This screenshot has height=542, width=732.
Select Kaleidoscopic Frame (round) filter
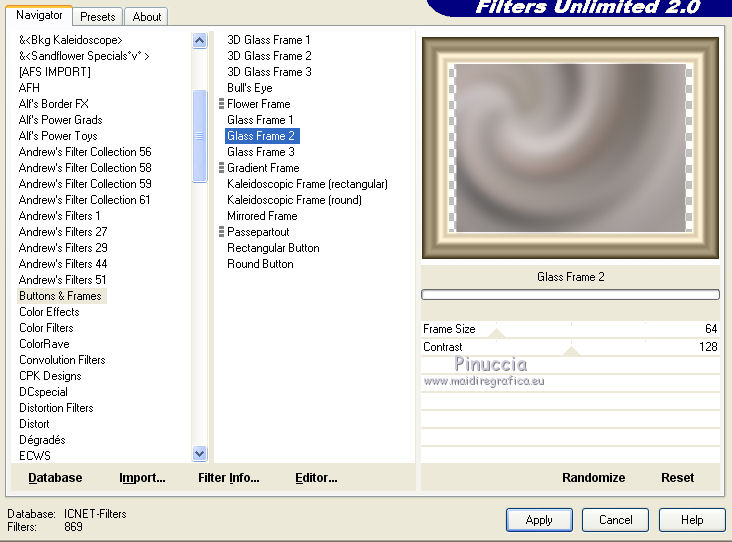pos(294,200)
